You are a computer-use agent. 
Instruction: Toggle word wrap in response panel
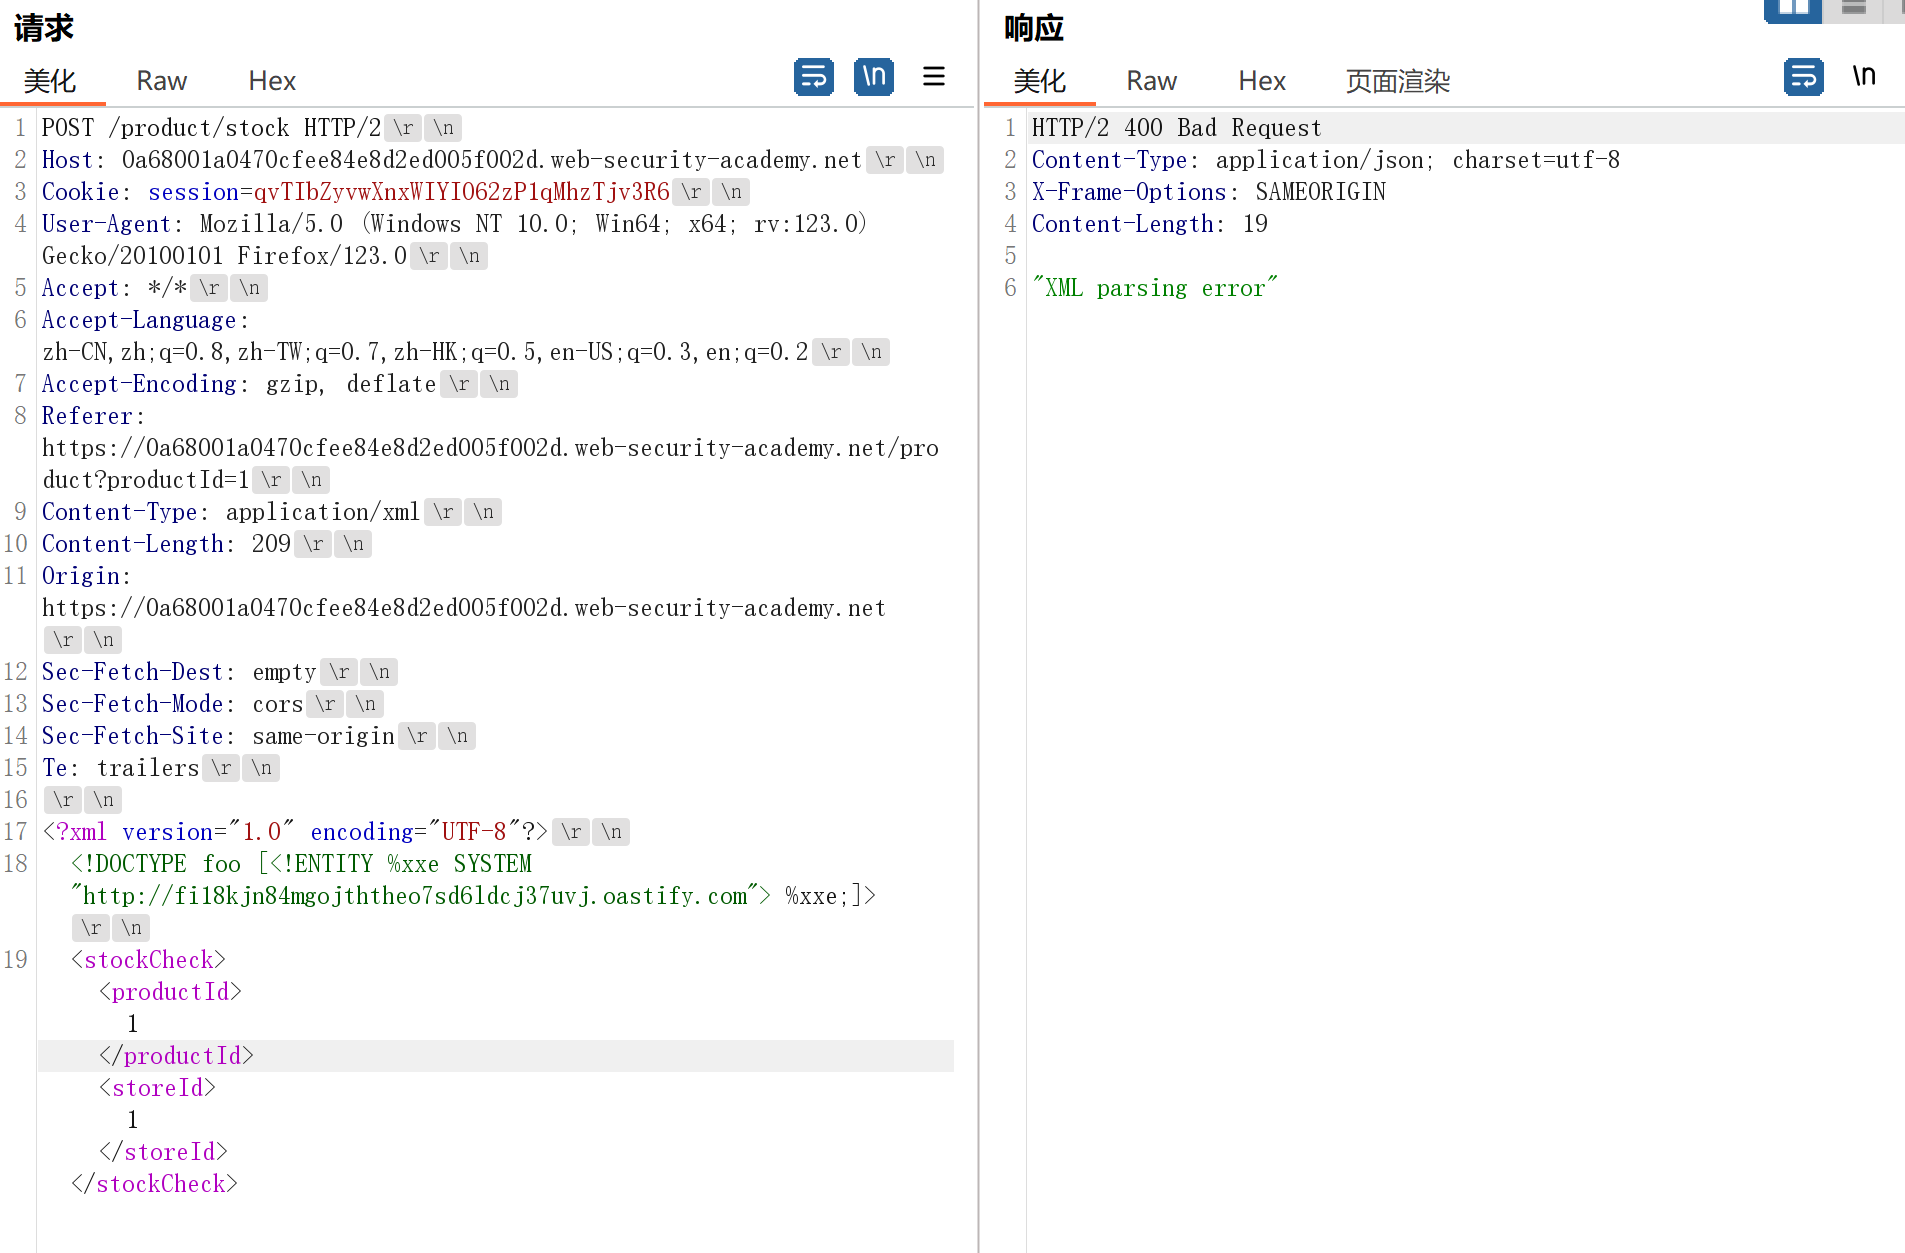(x=1804, y=77)
